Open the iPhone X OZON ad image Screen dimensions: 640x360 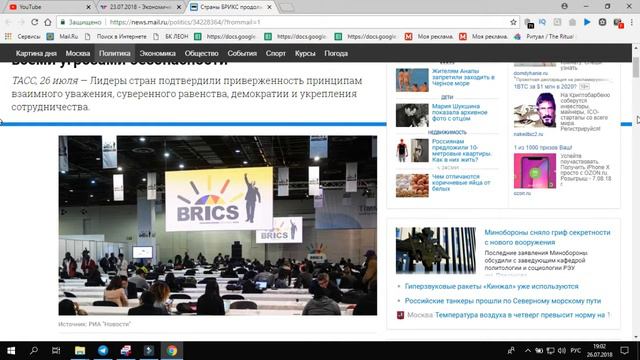point(535,171)
